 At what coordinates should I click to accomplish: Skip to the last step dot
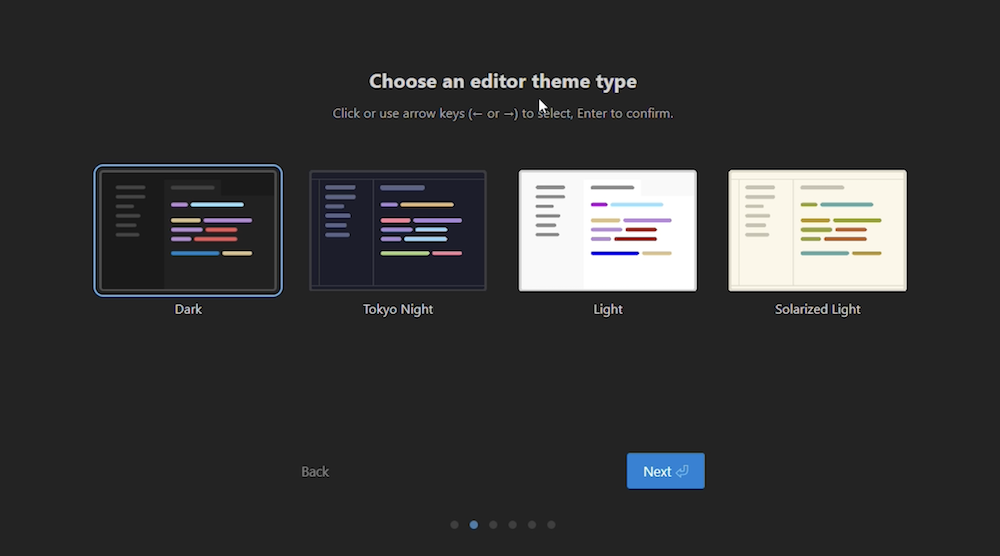[551, 524]
